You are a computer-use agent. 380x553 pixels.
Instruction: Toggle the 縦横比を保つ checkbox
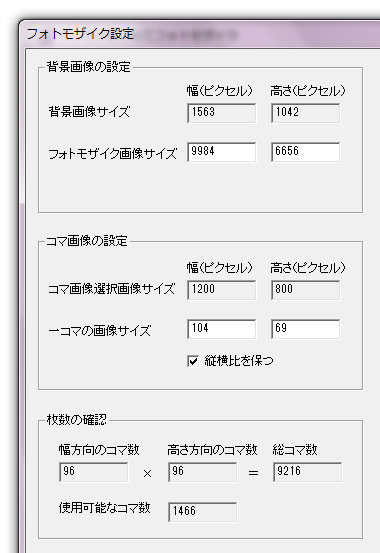(193, 361)
